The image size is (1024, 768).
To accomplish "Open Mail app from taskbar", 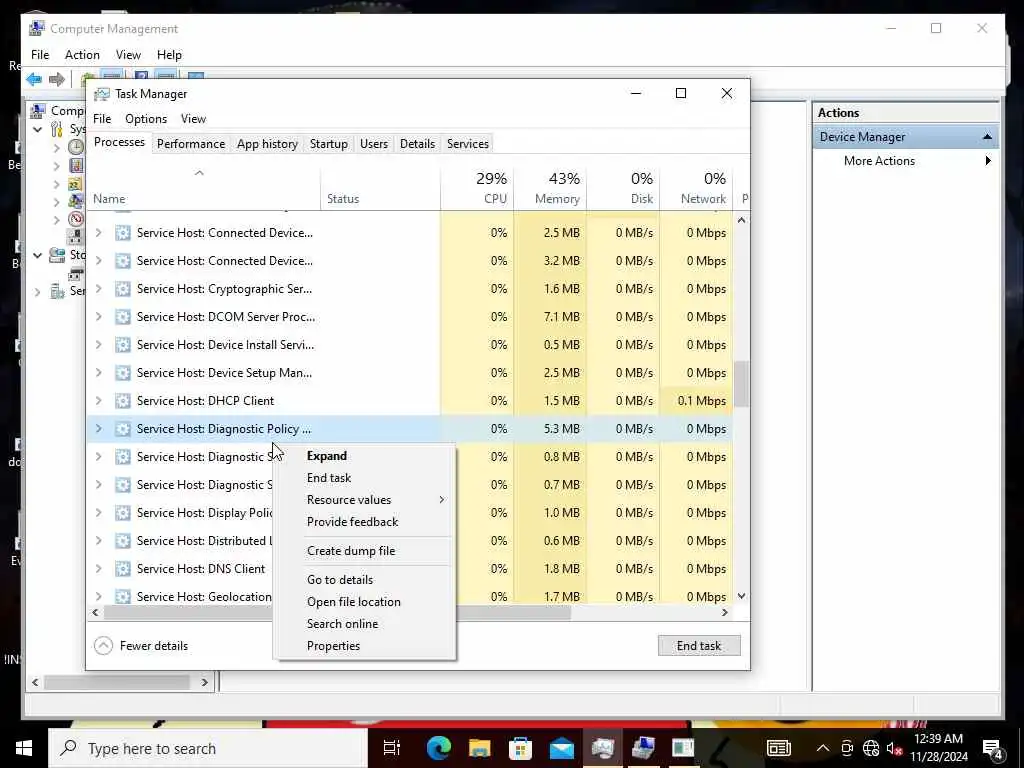I will (562, 748).
